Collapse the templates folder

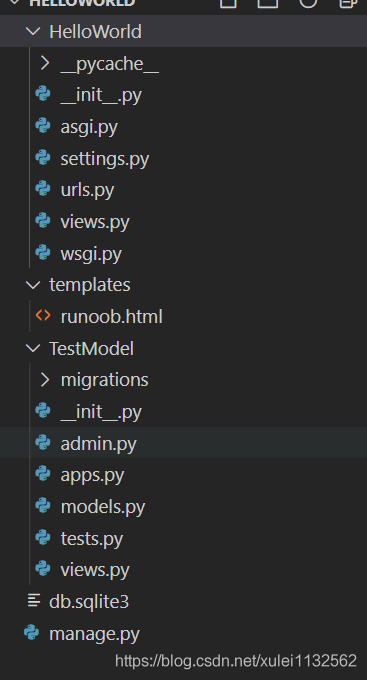pos(33,285)
